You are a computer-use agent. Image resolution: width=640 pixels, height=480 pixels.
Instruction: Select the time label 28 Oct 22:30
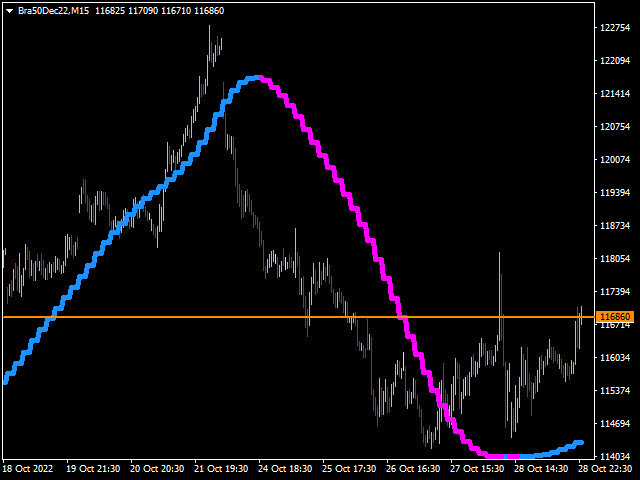pyautogui.click(x=605, y=469)
